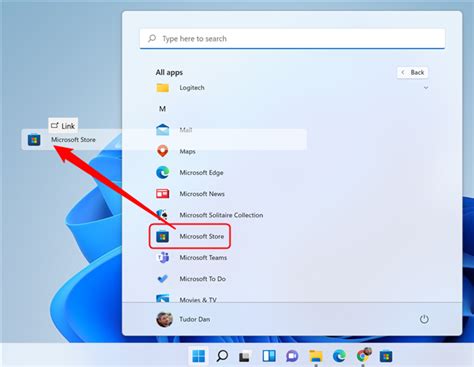Select the Microsoft News label

point(202,194)
